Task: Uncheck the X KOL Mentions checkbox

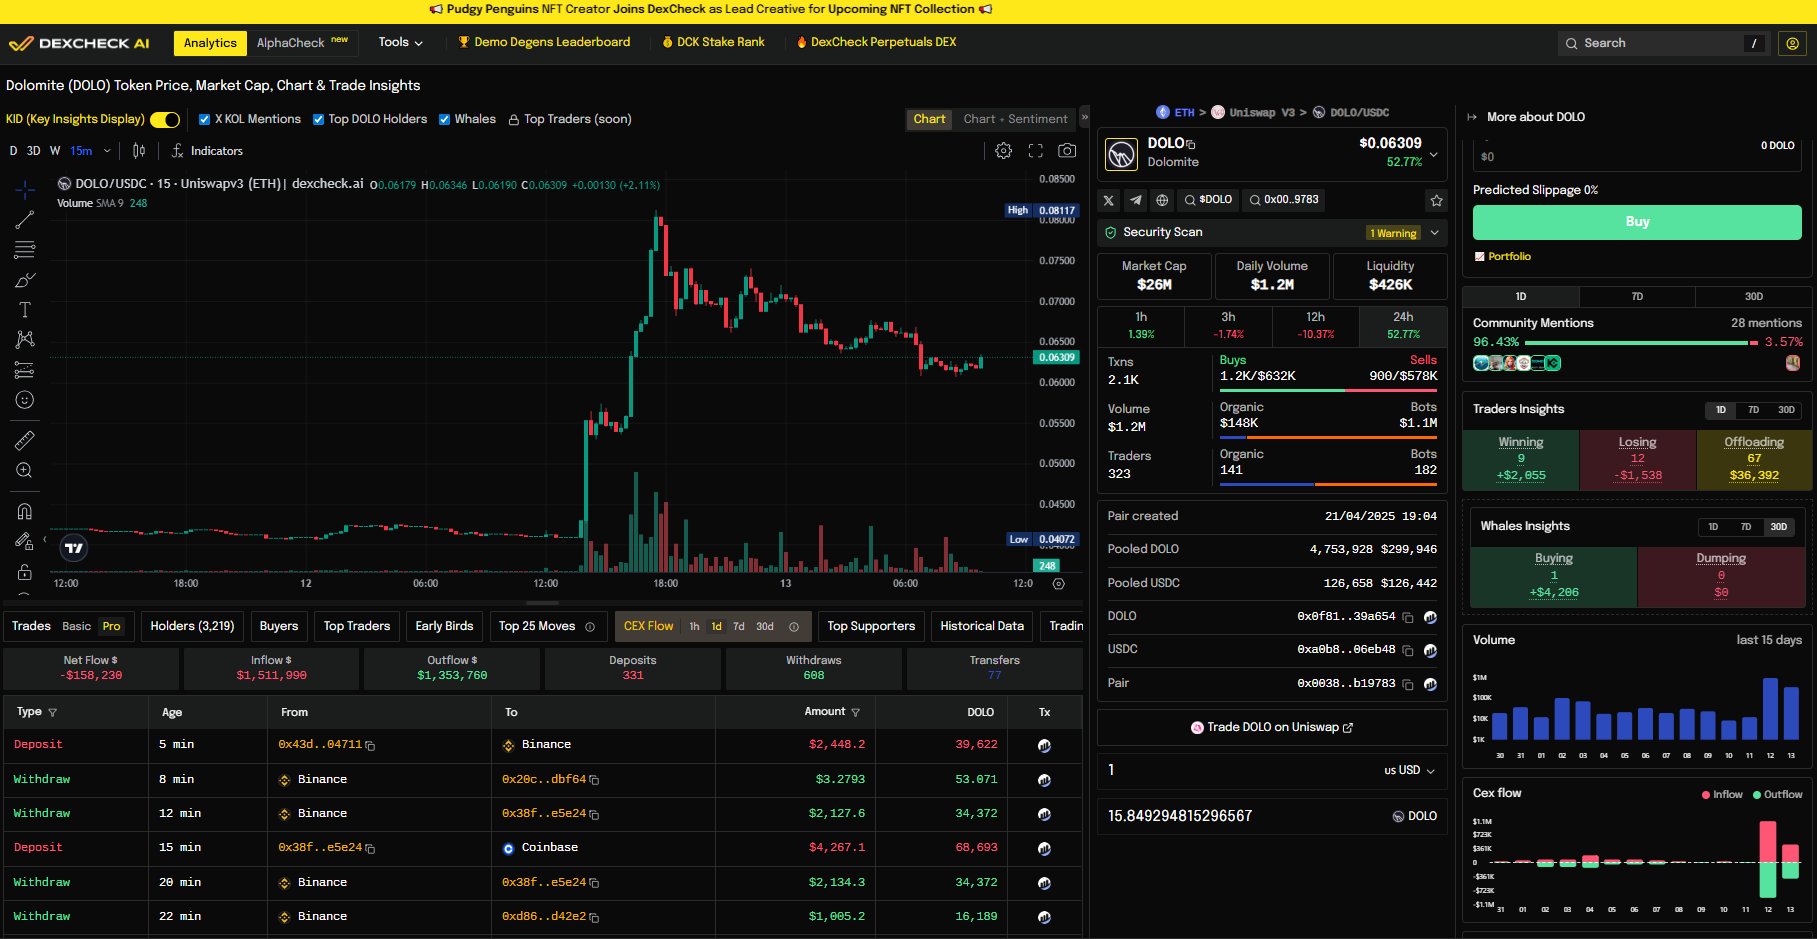Action: [204, 120]
